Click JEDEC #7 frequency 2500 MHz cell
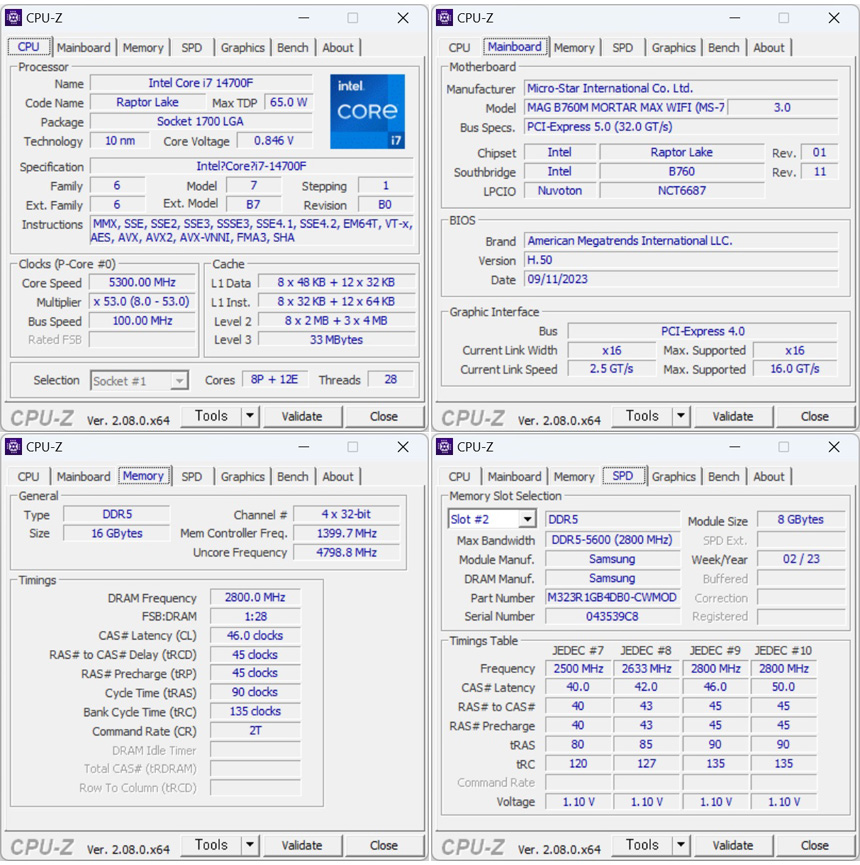This screenshot has width=860, height=865. point(578,668)
